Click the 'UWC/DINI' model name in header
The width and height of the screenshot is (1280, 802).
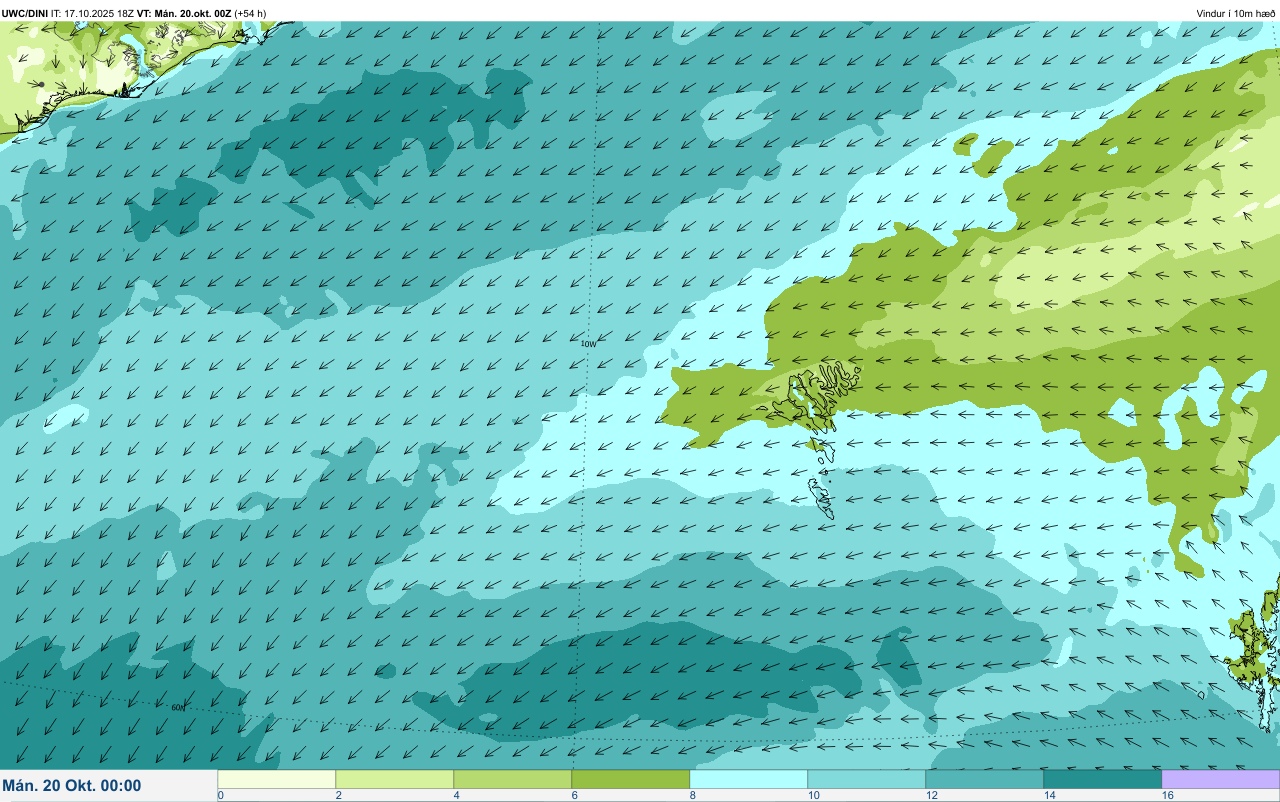25,13
